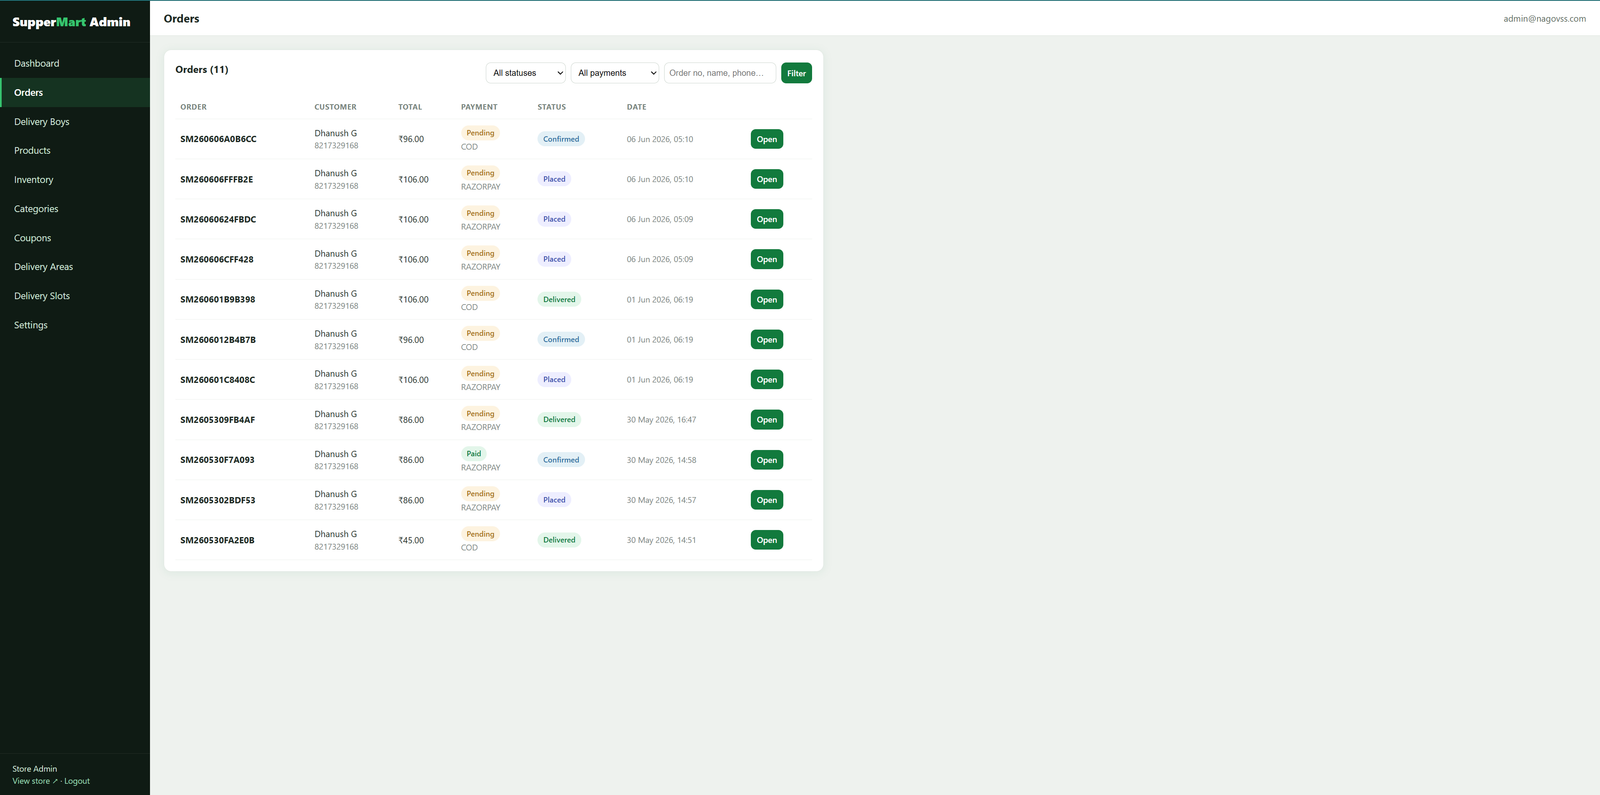
Task: Click Confirmed status of order SM260606A0B6CC
Action: coord(561,139)
